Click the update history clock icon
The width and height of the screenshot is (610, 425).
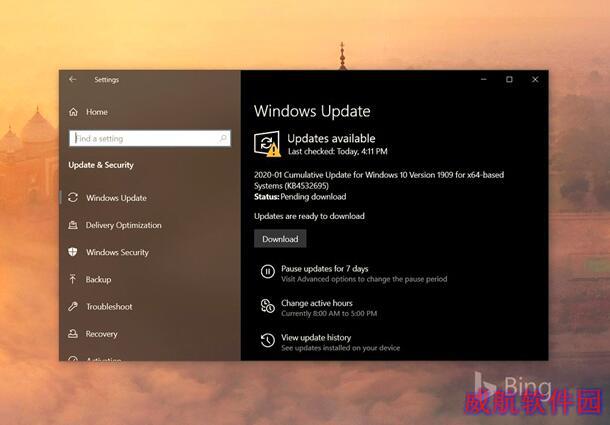click(268, 340)
